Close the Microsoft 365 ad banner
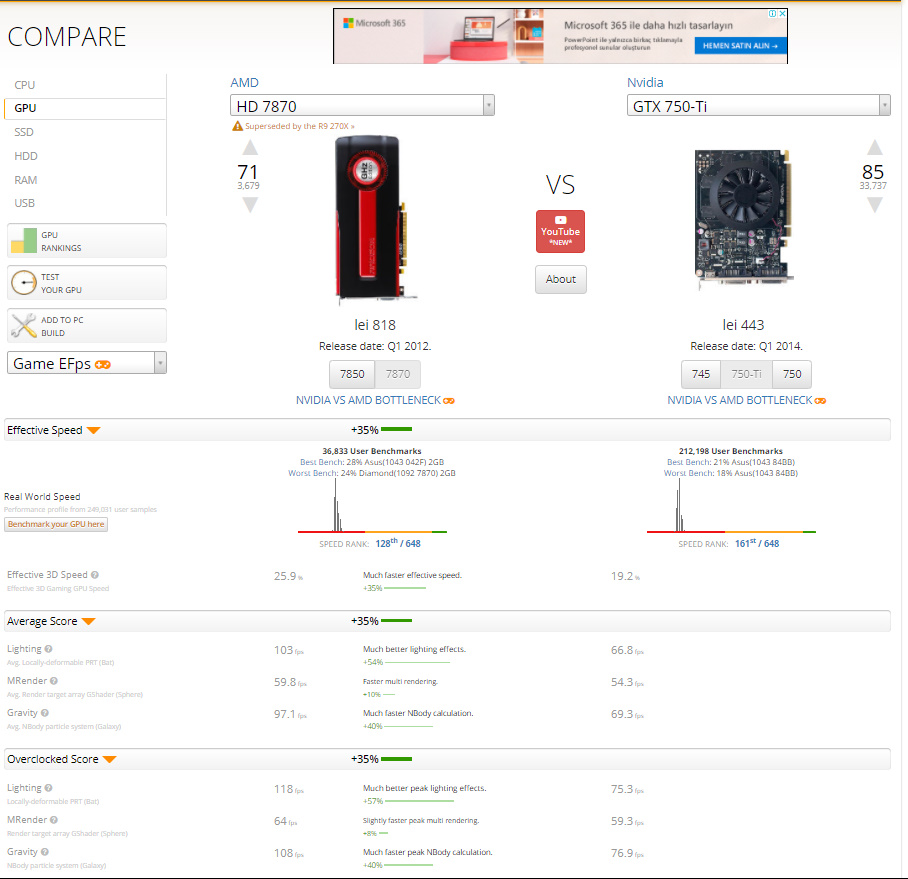This screenshot has height=879, width=908. [782, 13]
